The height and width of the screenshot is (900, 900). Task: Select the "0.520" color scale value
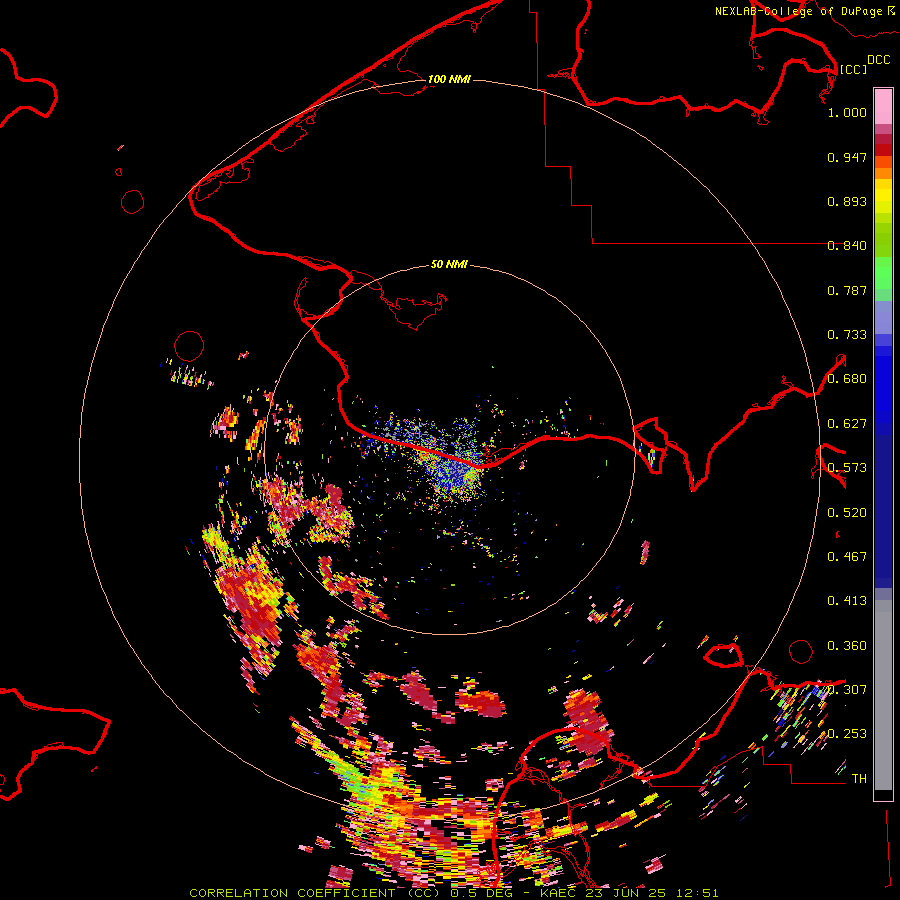click(847, 513)
